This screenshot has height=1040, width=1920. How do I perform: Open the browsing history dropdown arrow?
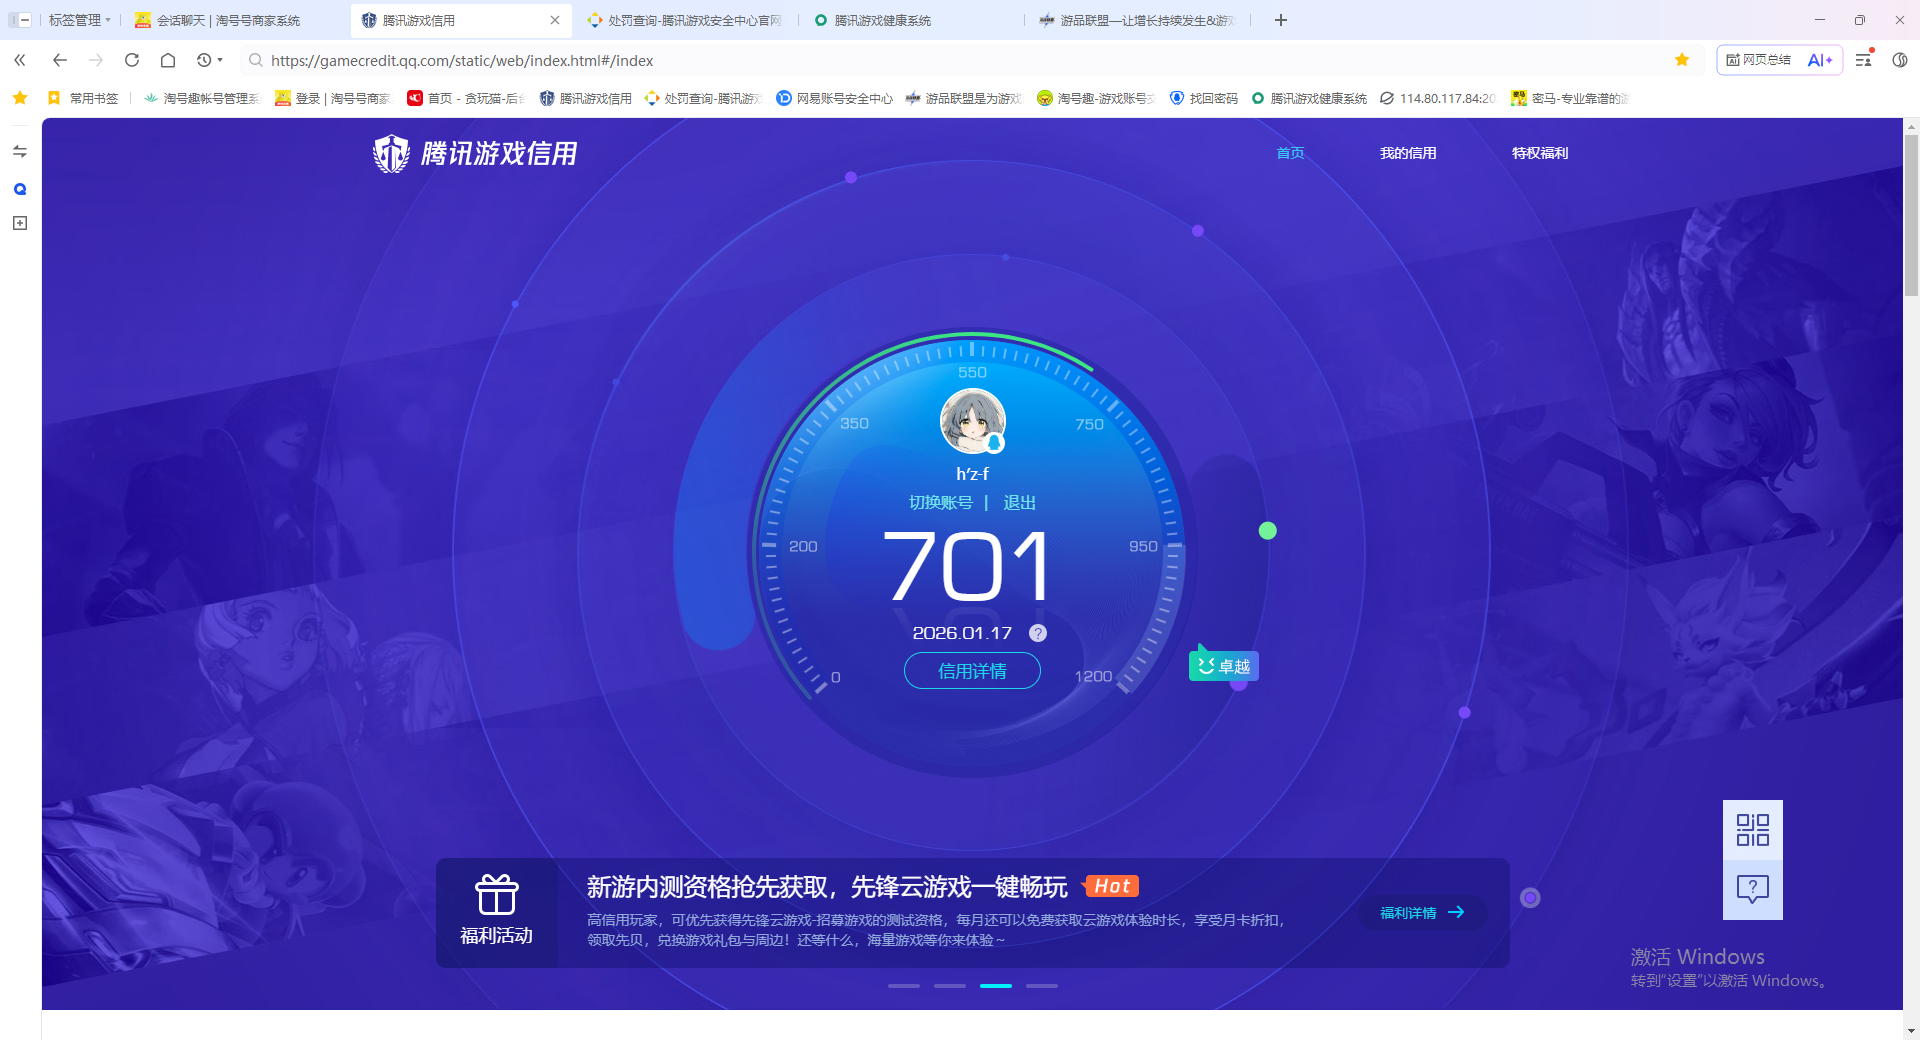pos(219,60)
